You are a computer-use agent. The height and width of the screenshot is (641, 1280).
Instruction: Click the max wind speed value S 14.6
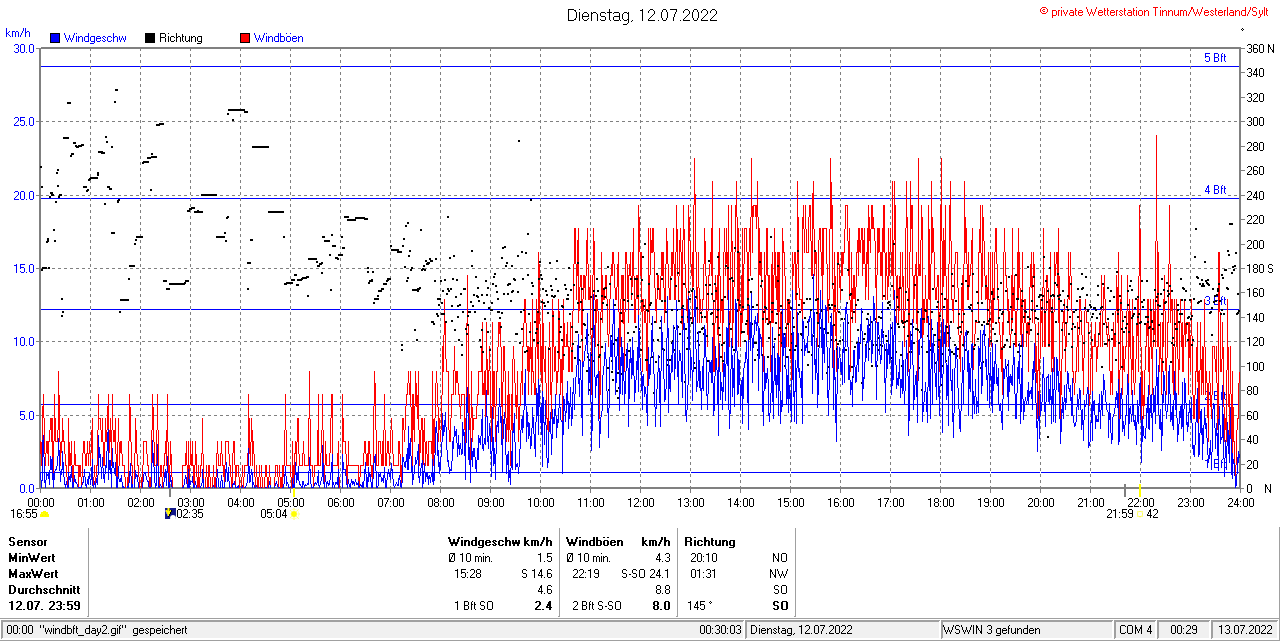[536, 574]
